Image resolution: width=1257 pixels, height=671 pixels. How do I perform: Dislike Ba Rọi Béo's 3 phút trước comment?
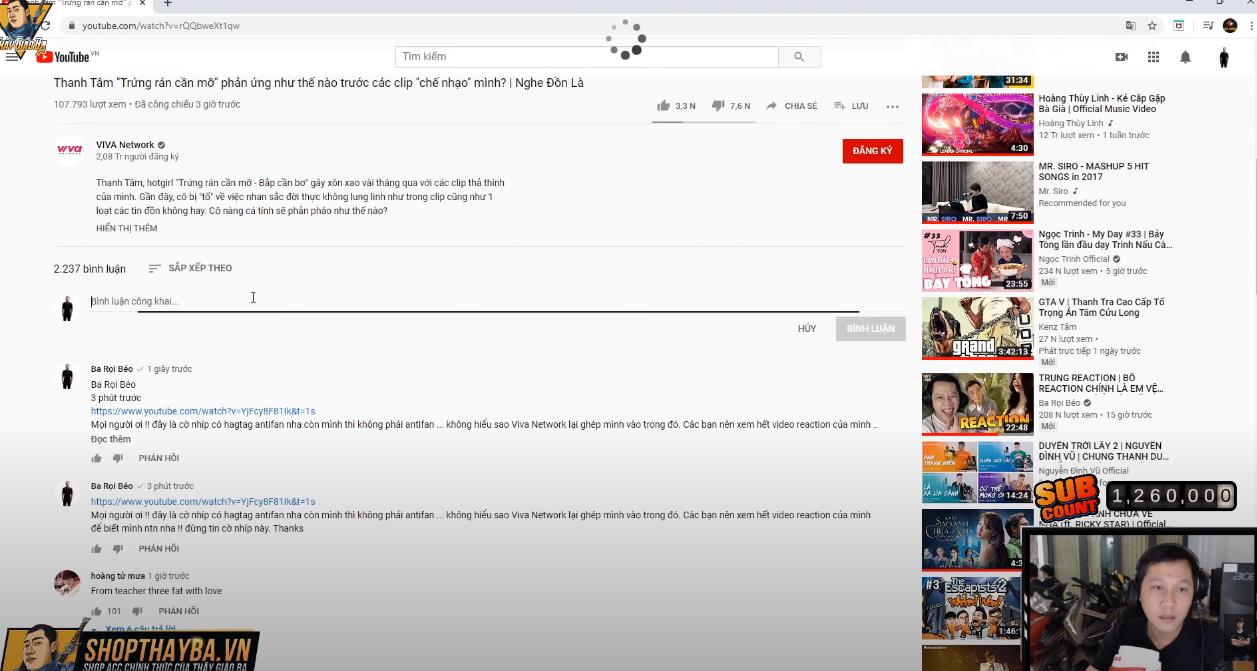tap(118, 548)
